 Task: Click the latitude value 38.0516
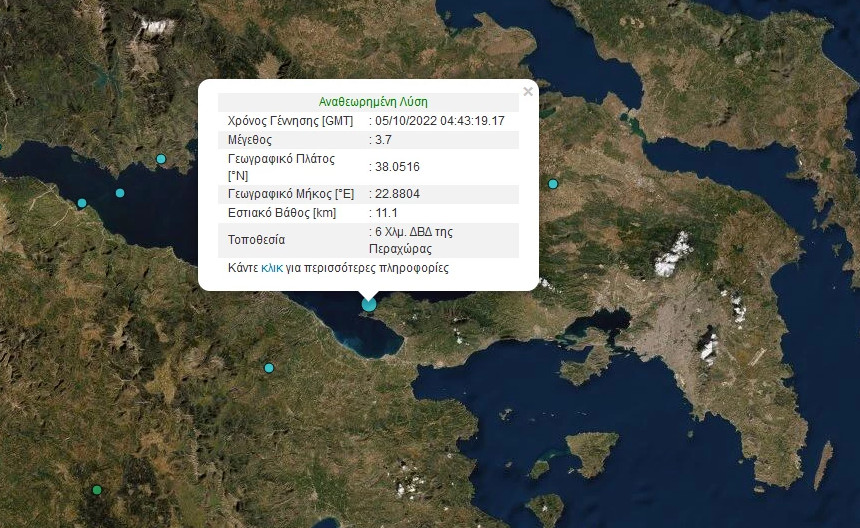pos(397,167)
